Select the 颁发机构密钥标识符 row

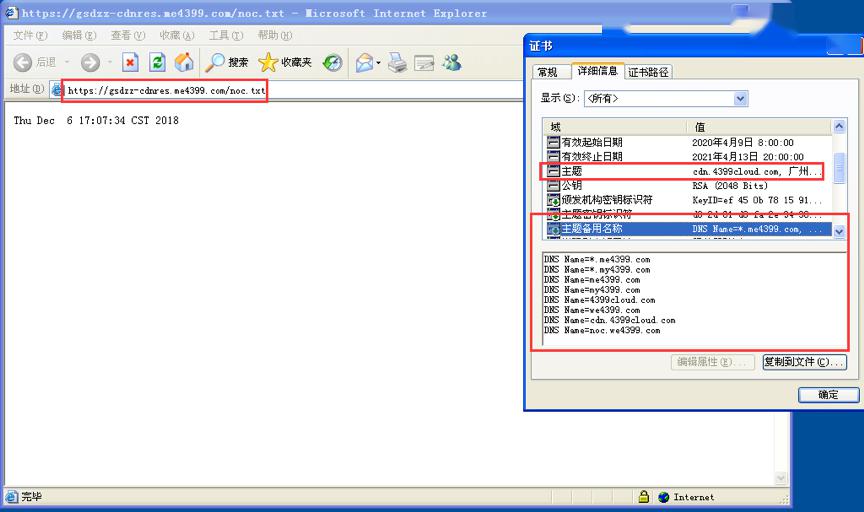tap(688, 200)
